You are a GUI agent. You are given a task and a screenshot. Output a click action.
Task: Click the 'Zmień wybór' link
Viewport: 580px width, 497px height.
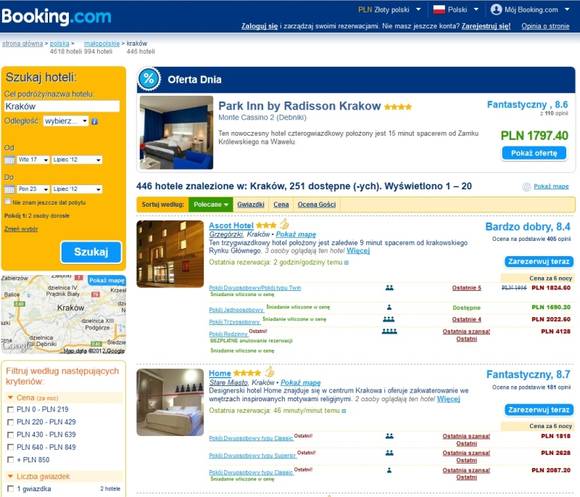pyautogui.click(x=21, y=229)
